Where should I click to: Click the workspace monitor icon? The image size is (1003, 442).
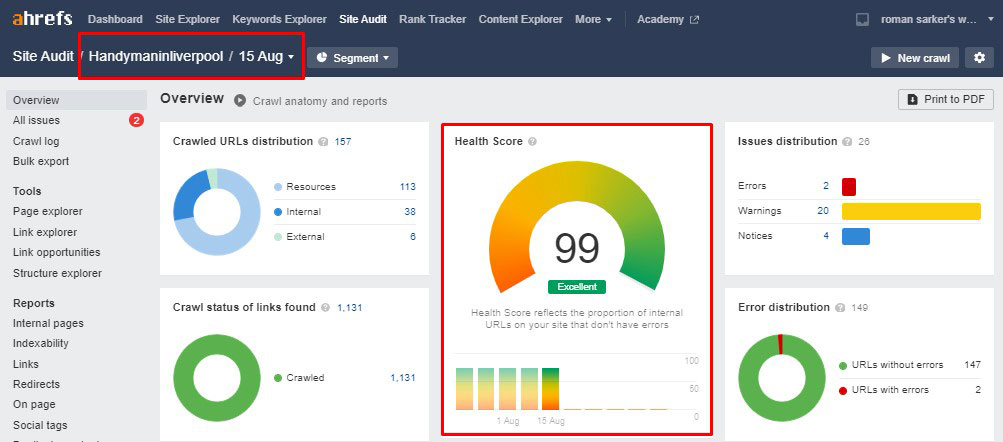coord(863,20)
